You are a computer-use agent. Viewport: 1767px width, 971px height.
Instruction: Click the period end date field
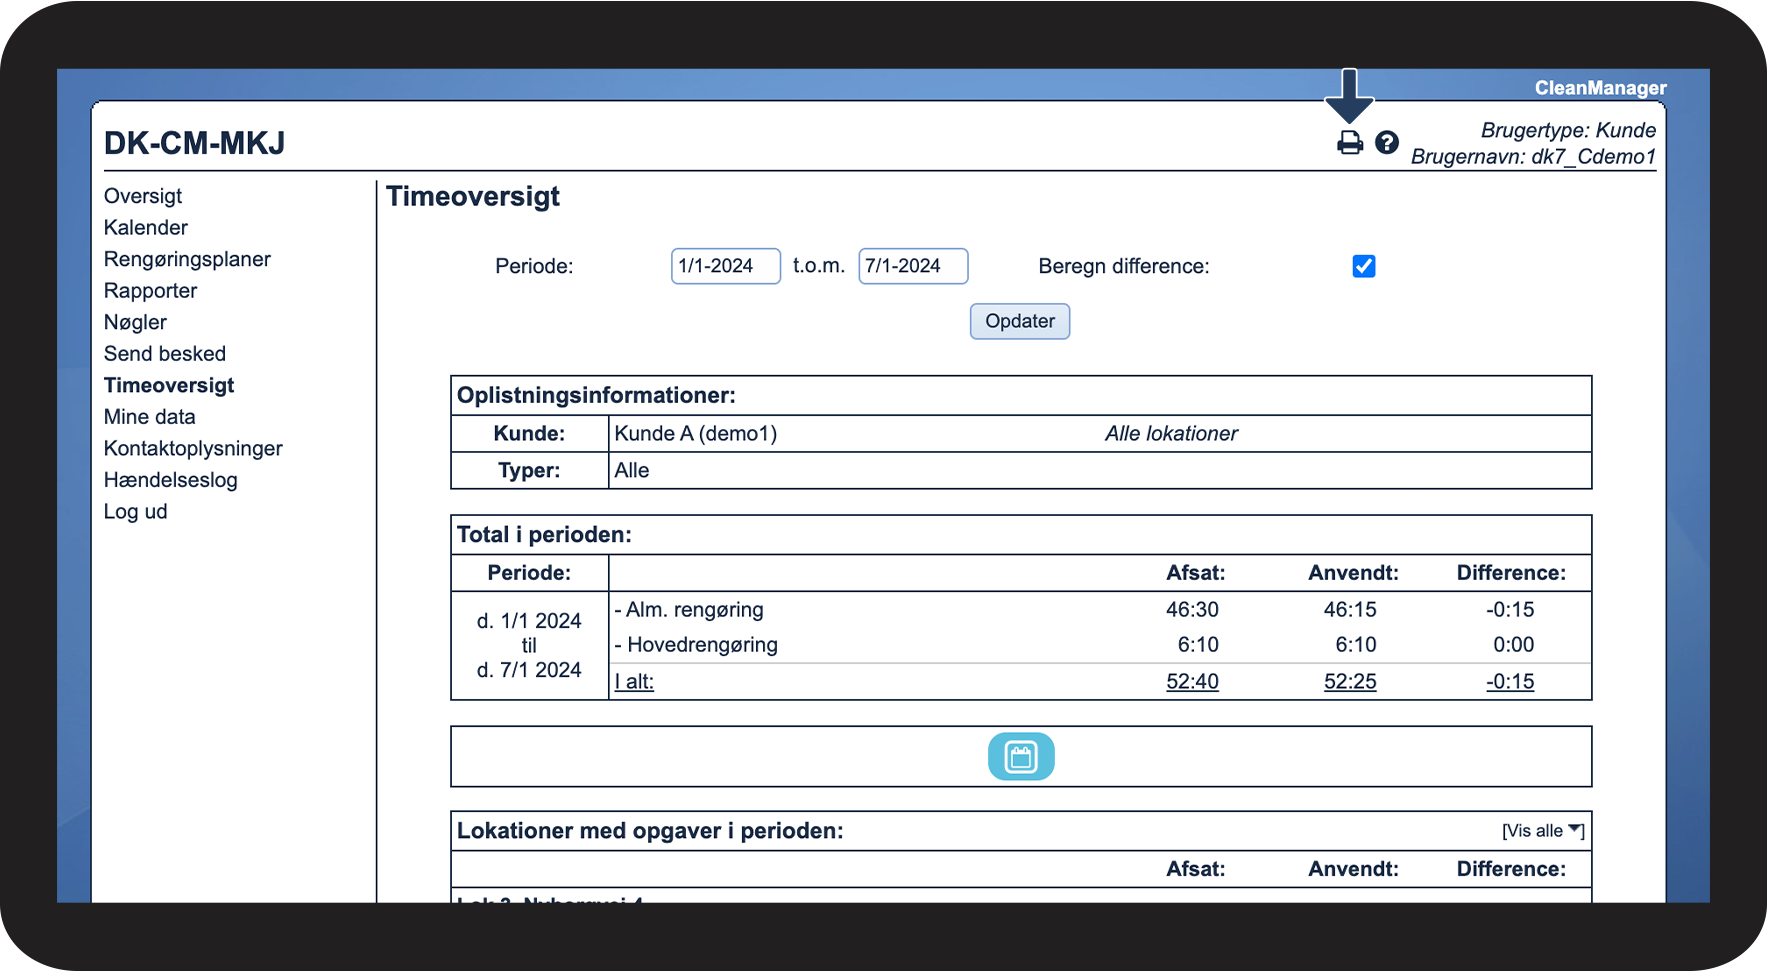click(x=912, y=266)
